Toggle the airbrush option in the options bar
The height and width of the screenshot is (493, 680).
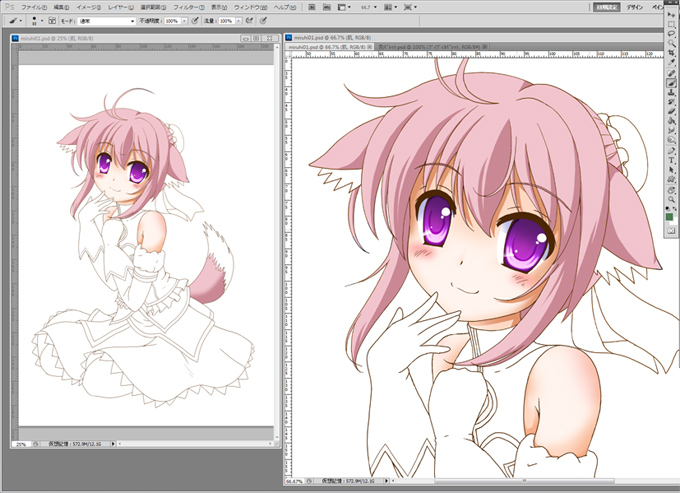point(248,20)
